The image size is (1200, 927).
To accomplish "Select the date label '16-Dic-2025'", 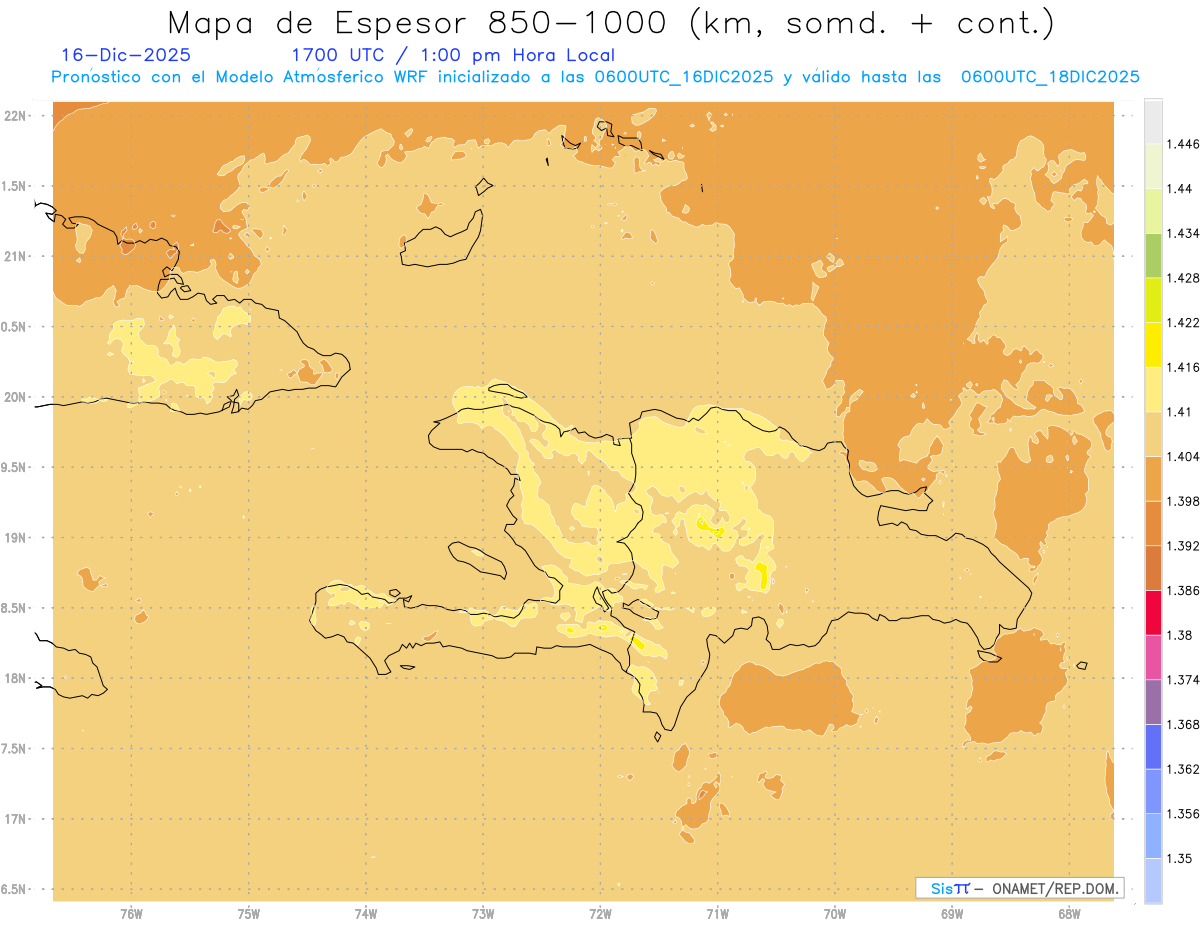I will [126, 55].
